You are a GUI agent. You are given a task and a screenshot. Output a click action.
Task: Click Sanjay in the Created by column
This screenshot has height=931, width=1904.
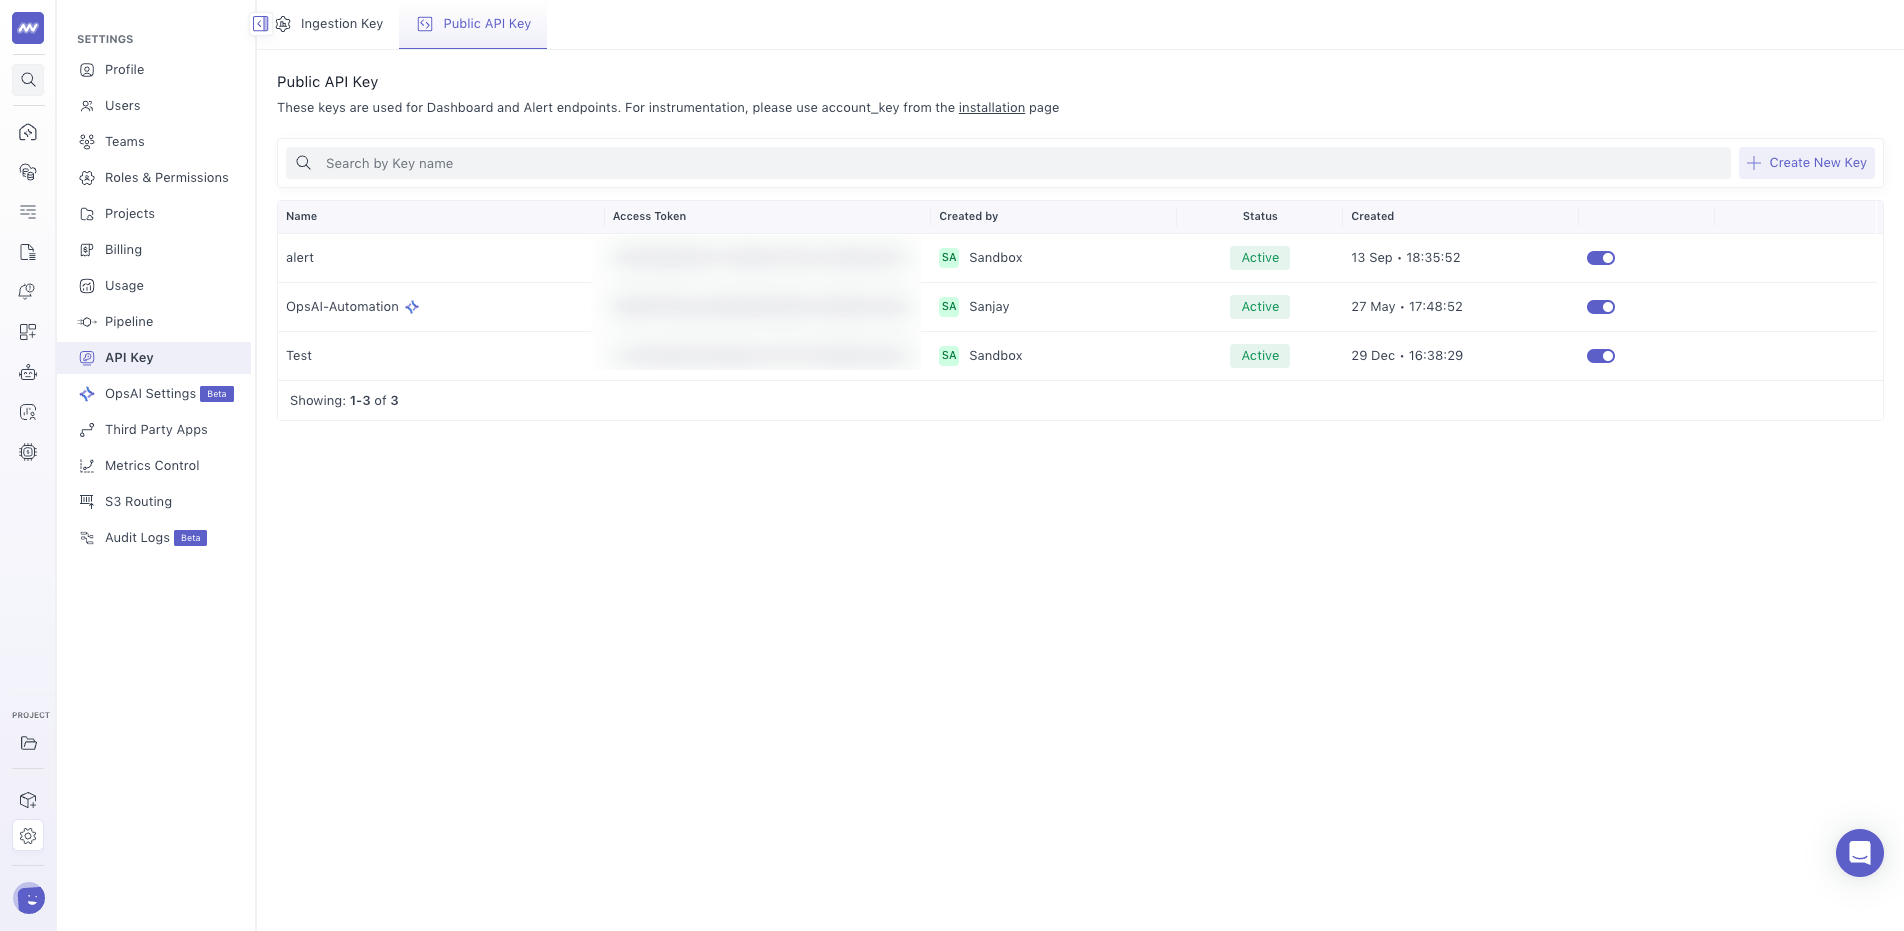click(x=989, y=307)
